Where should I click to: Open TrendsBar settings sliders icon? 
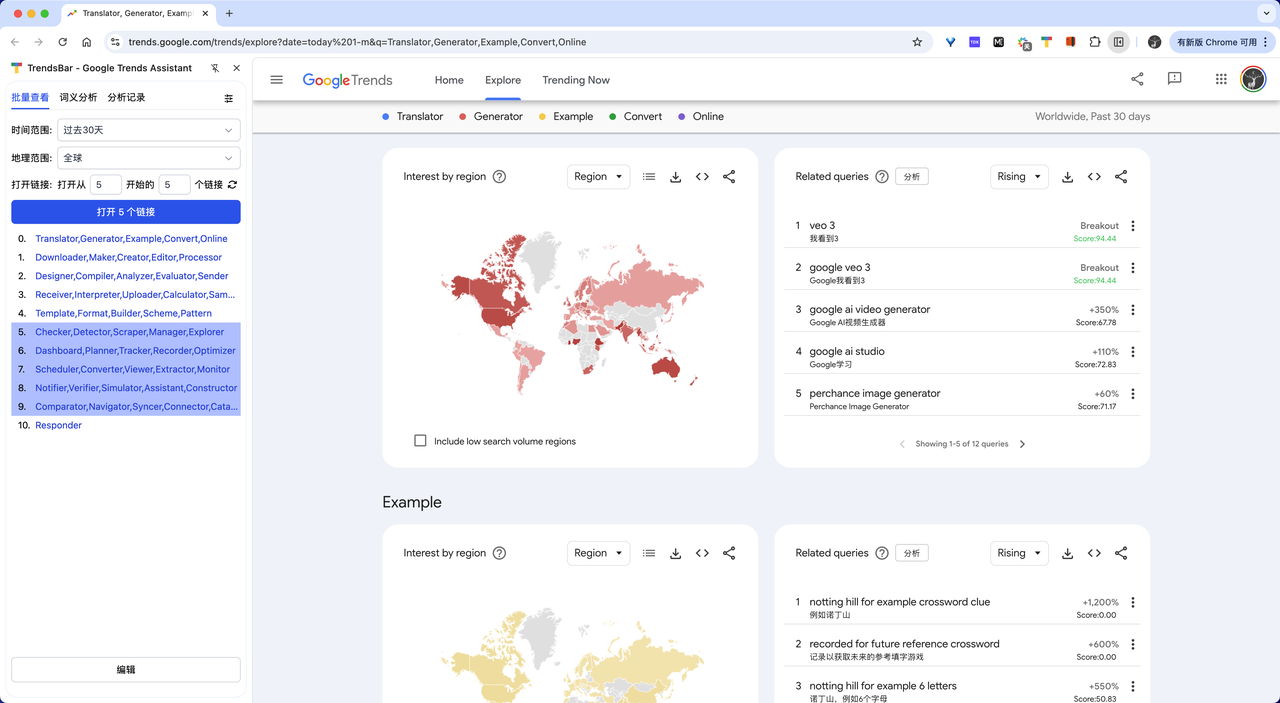(x=229, y=98)
